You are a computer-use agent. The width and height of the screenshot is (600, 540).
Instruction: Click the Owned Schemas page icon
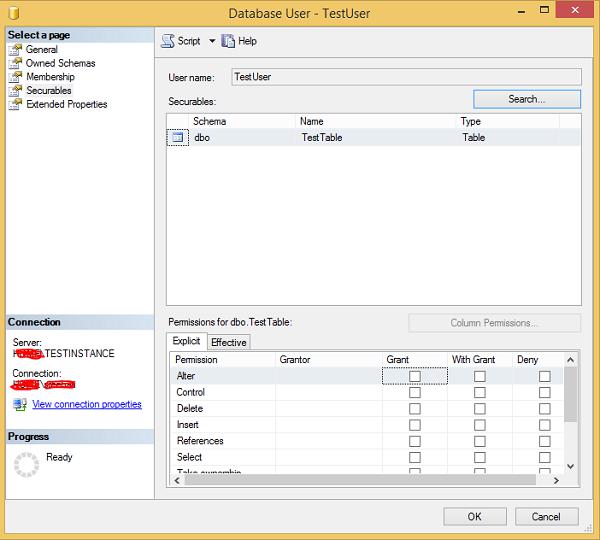(x=15, y=63)
